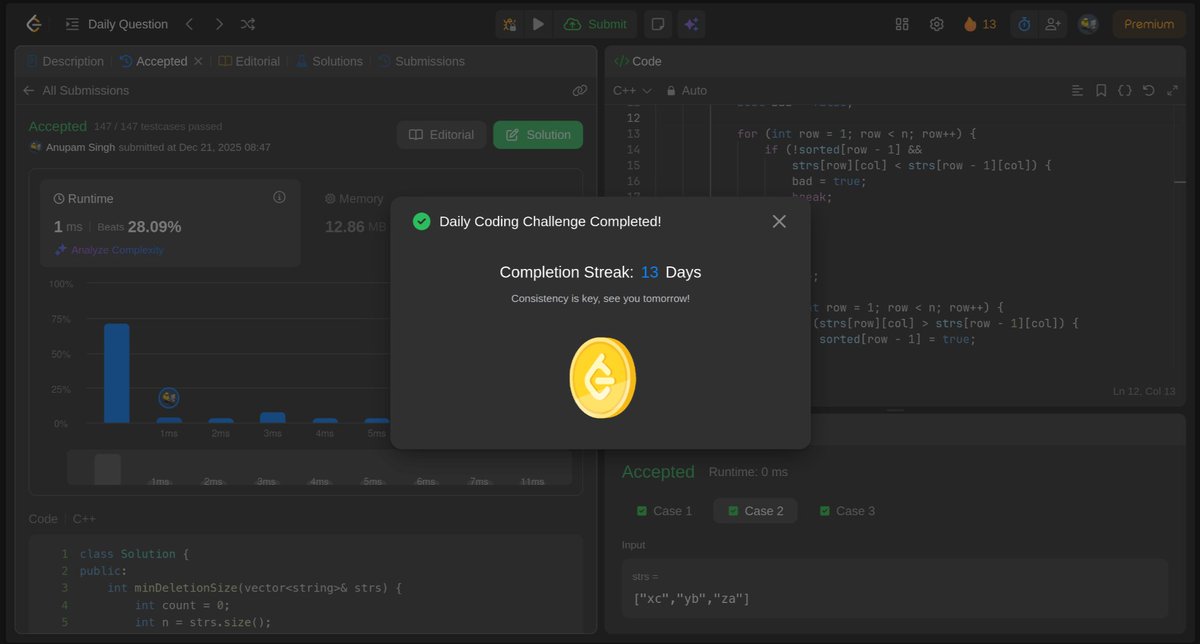Close the Accepted tab with its X
The image size is (1200, 644).
[x=198, y=61]
